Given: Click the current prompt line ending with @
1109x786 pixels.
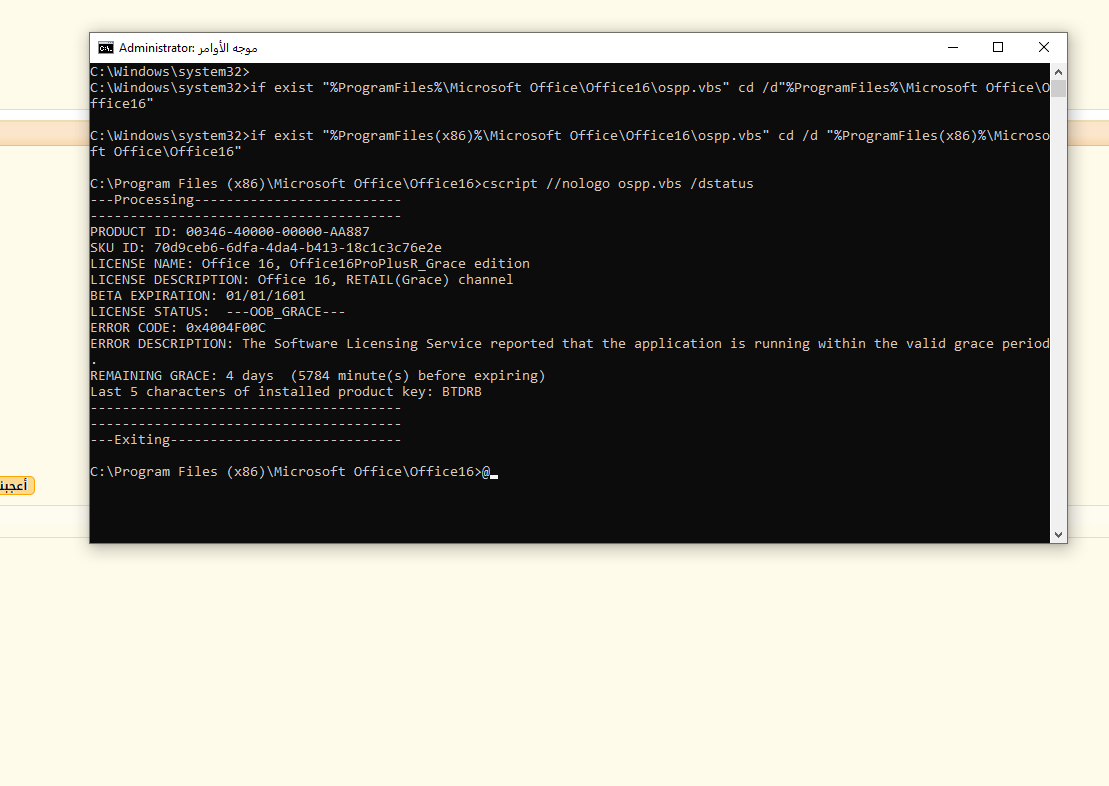Looking at the screenshot, I should click(294, 471).
